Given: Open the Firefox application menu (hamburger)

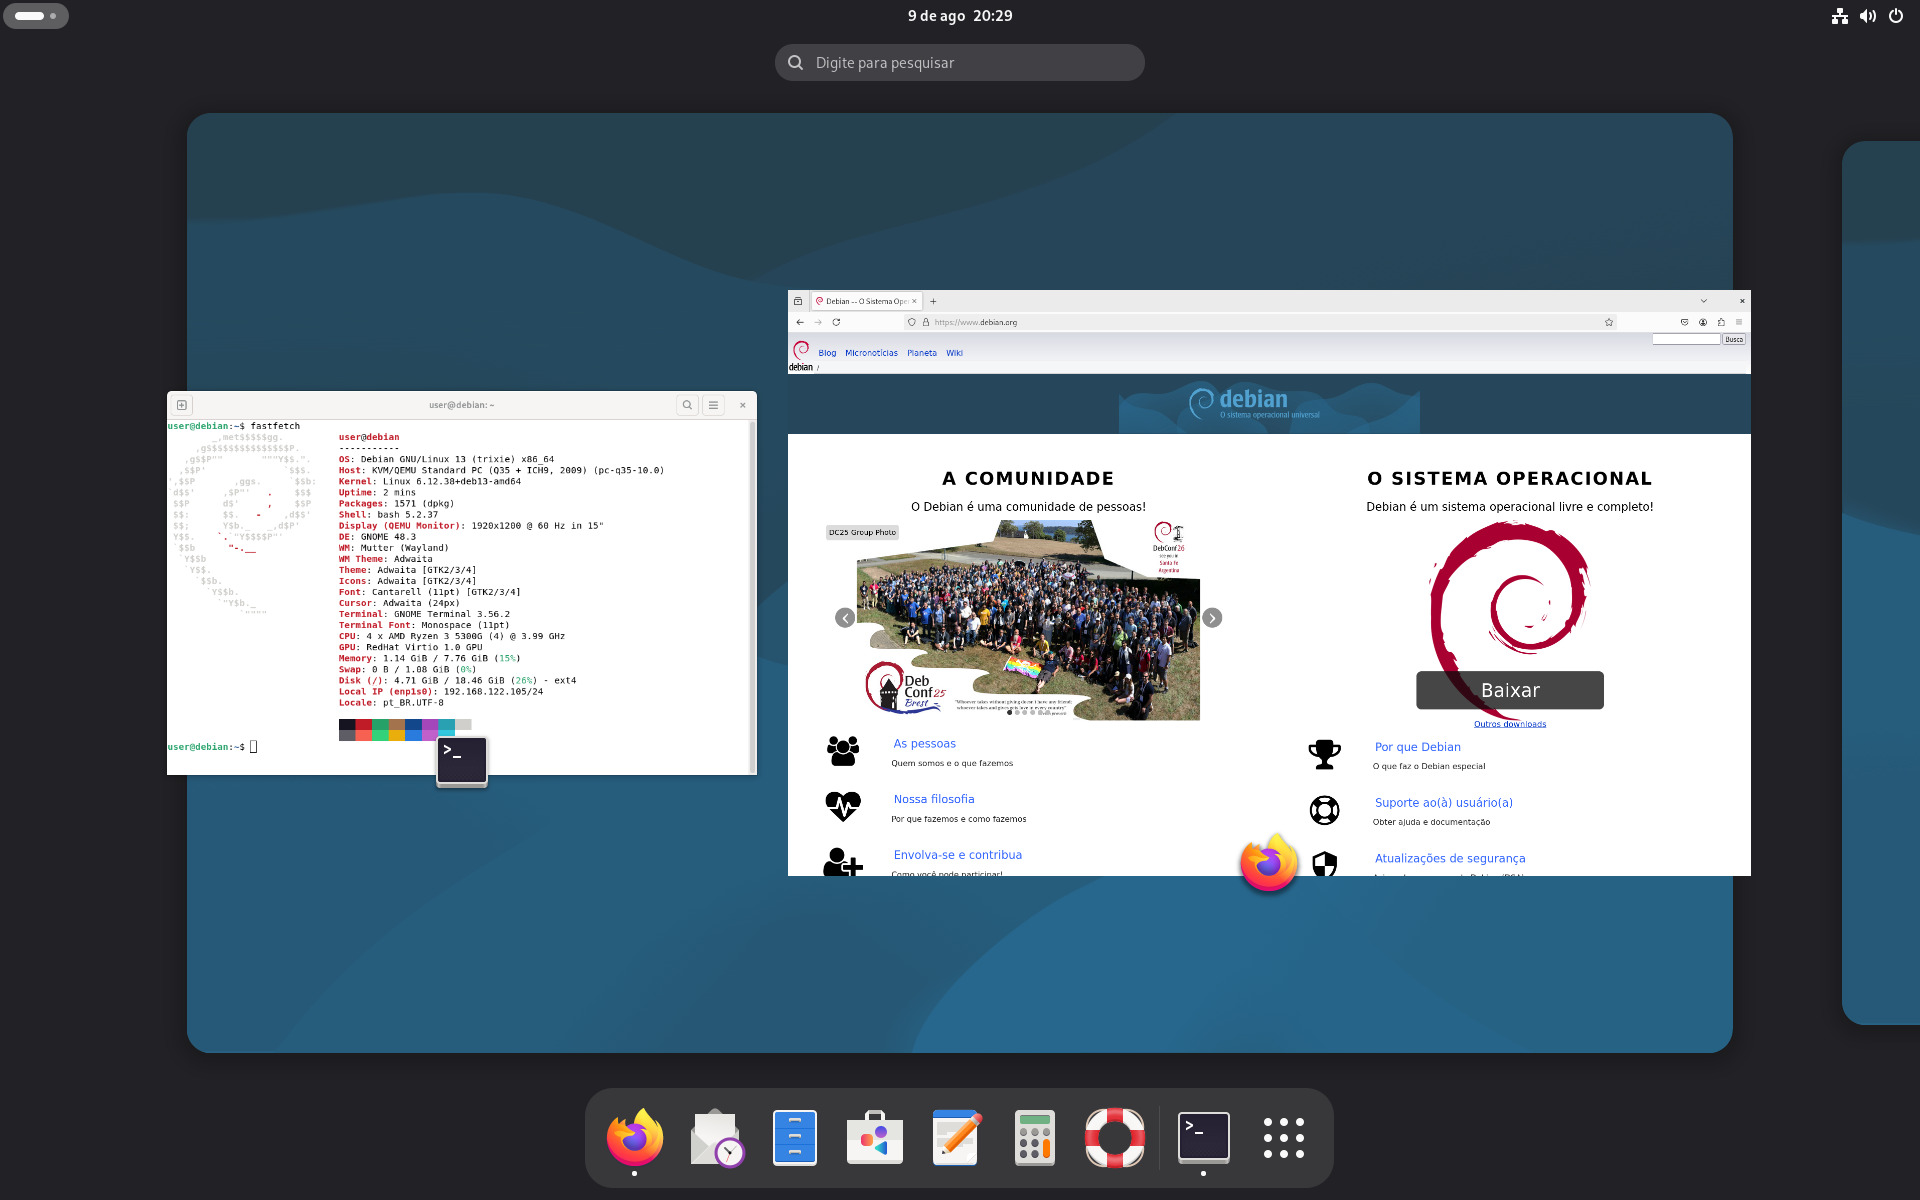Looking at the screenshot, I should pos(1739,322).
